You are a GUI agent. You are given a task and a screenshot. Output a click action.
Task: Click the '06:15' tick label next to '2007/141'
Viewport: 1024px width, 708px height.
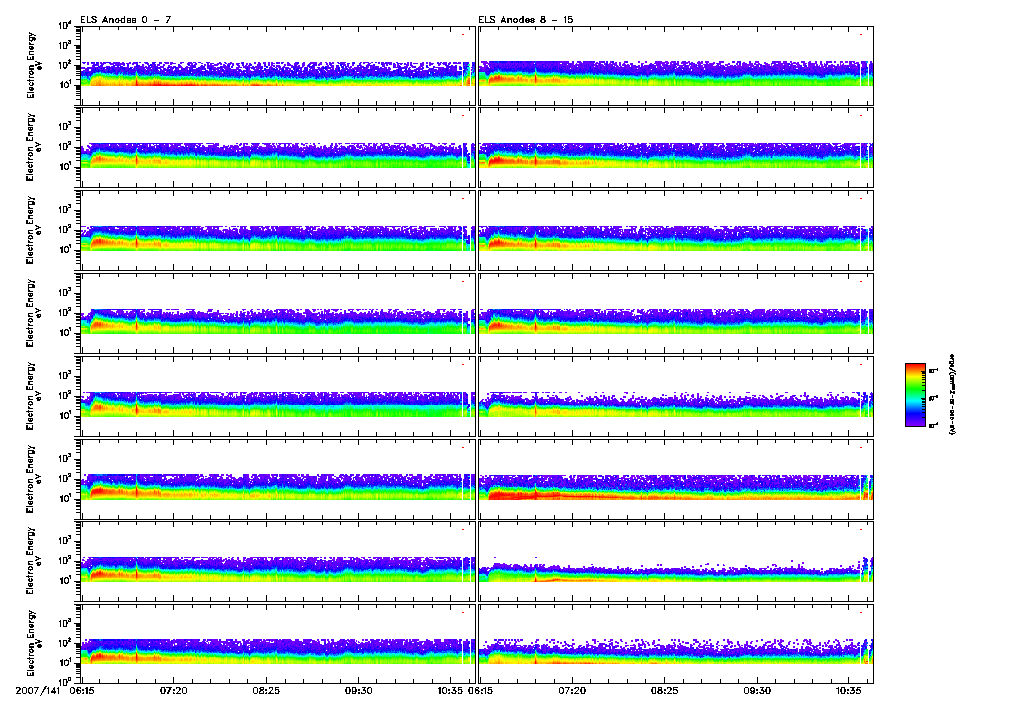(82, 690)
